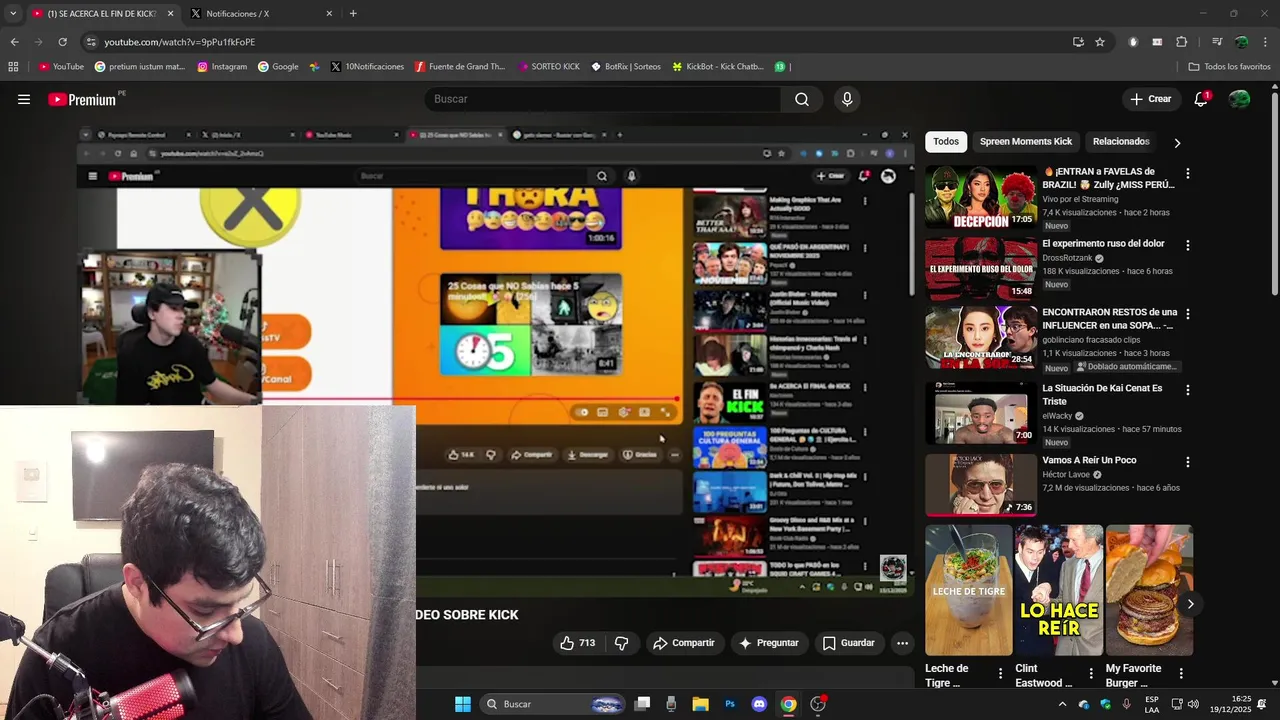Save the video with Guardar
Image resolution: width=1280 pixels, height=720 pixels.
pyautogui.click(x=848, y=643)
